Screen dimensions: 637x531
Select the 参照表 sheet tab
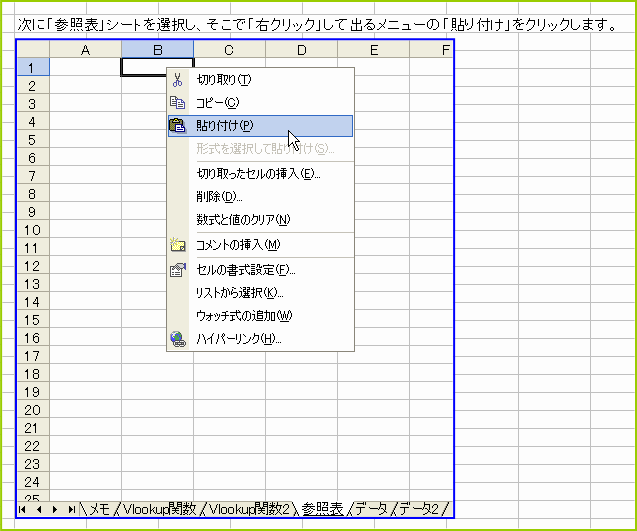[x=323, y=509]
